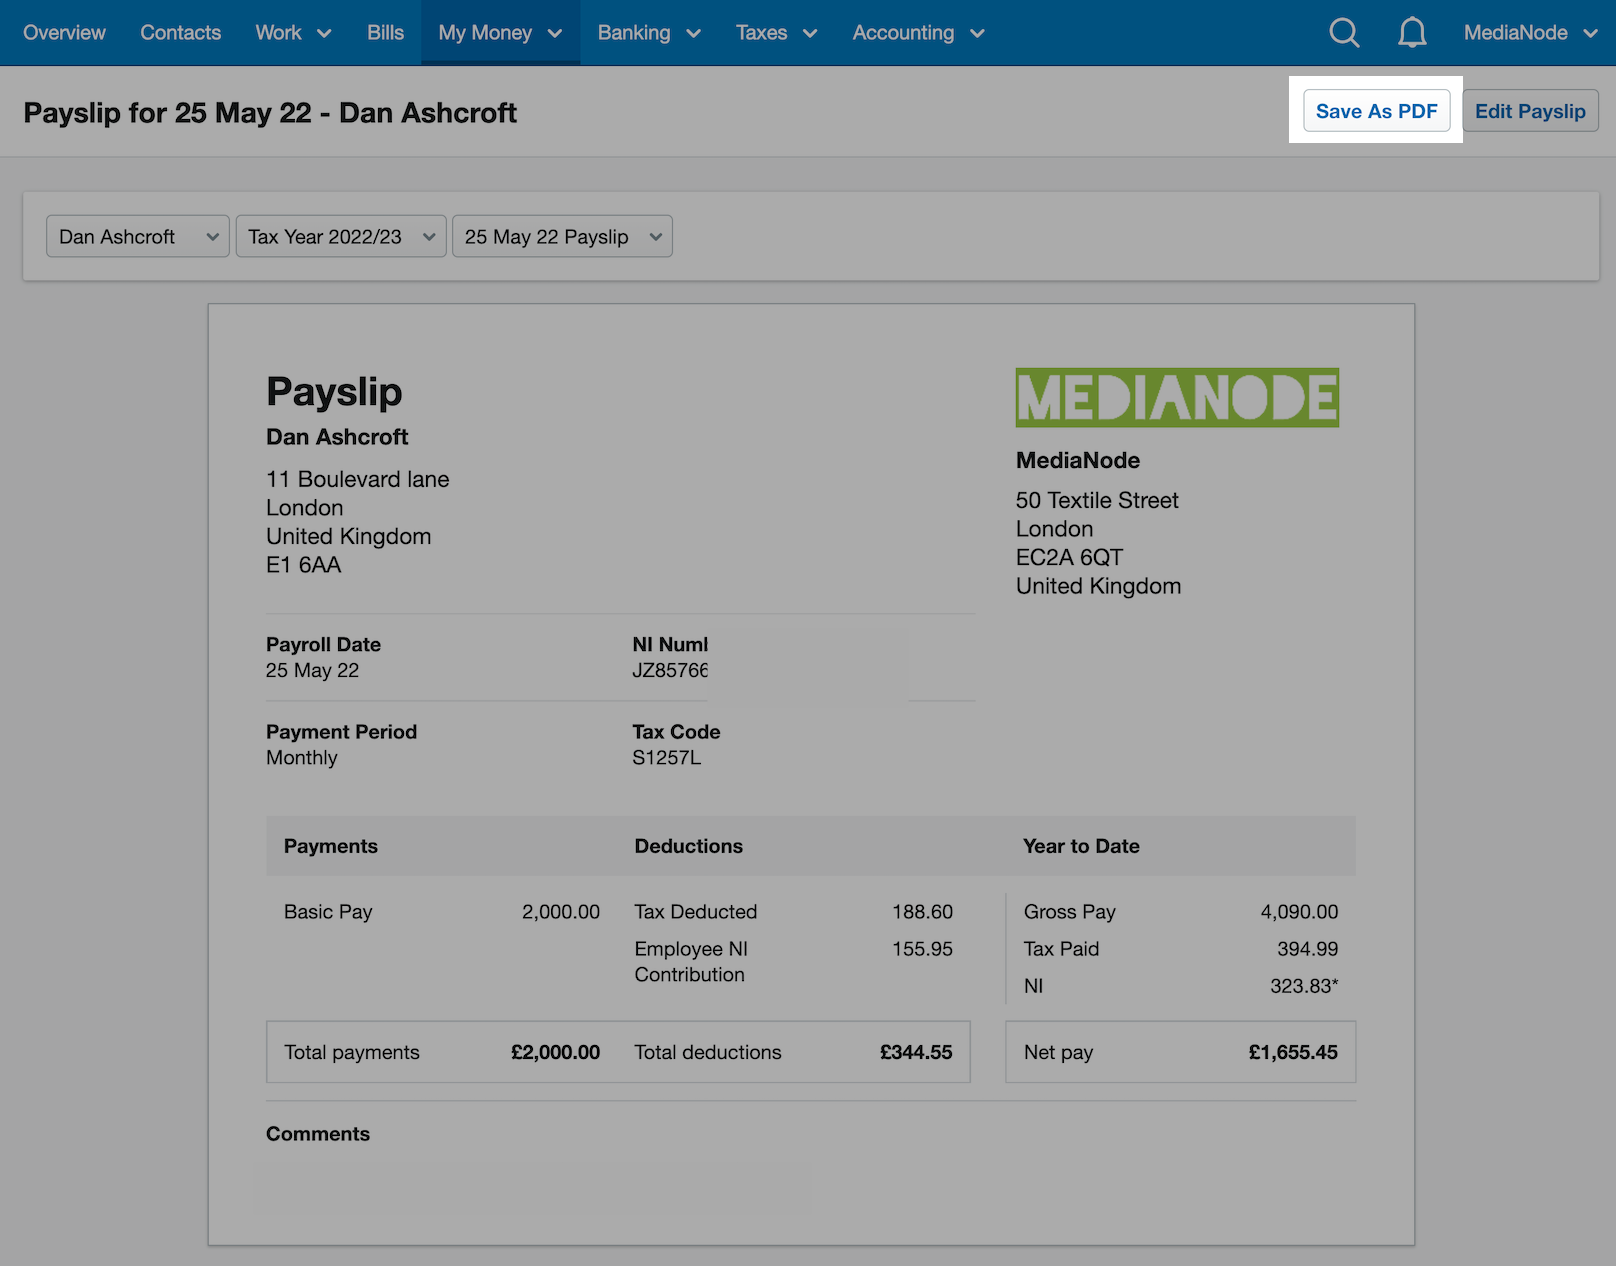The height and width of the screenshot is (1266, 1616).
Task: Click postcode EC2A 6QT
Action: (x=1069, y=557)
